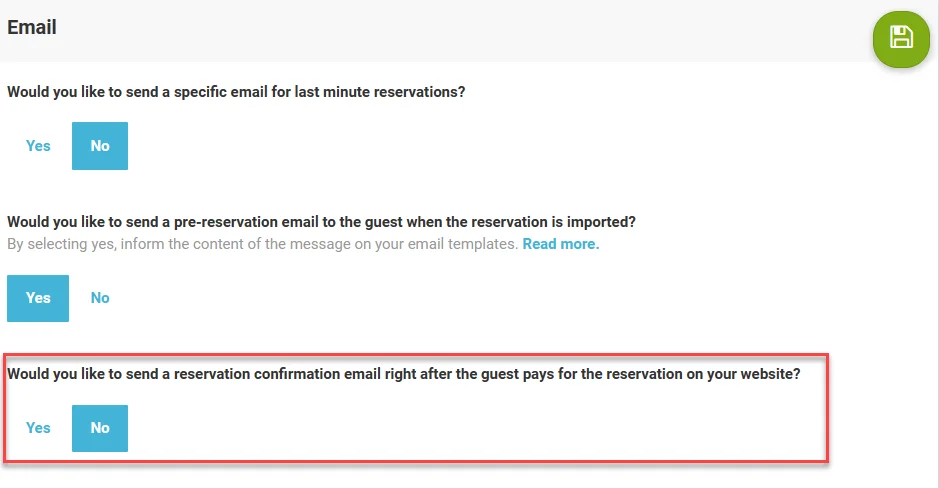This screenshot has width=939, height=488.
Task: Follow the blue Read more hyperlink
Action: pyautogui.click(x=560, y=244)
